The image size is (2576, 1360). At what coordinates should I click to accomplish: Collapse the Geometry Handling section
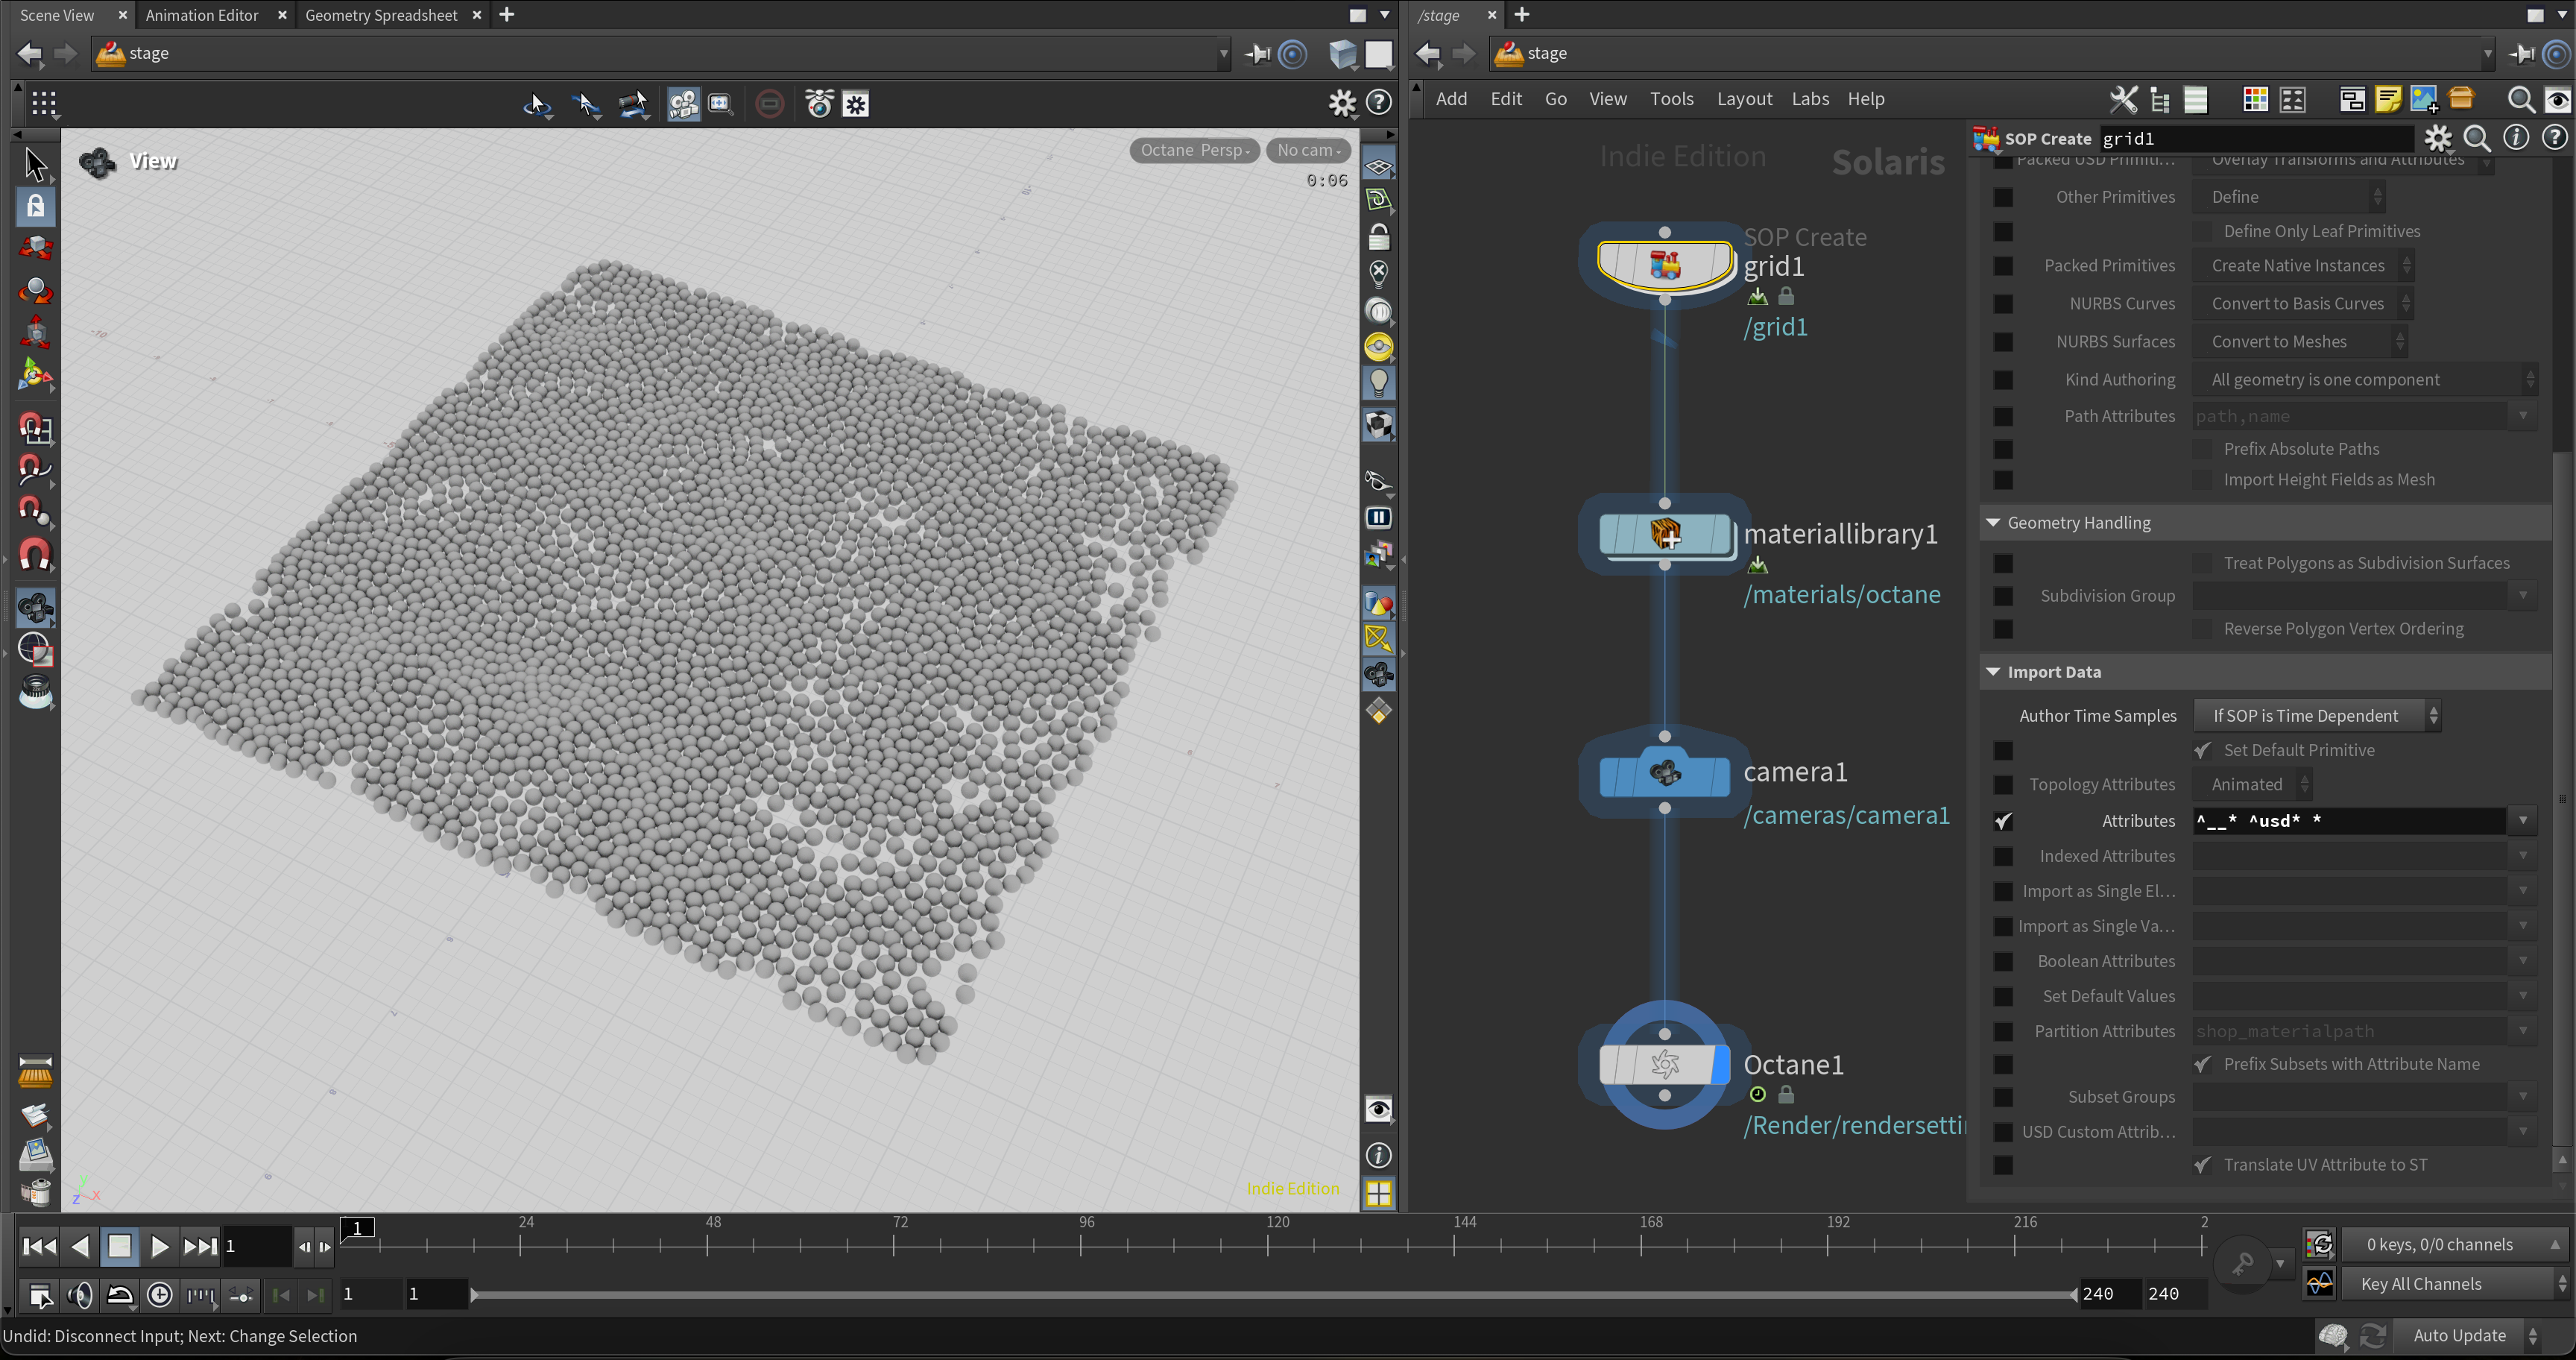tap(1993, 523)
